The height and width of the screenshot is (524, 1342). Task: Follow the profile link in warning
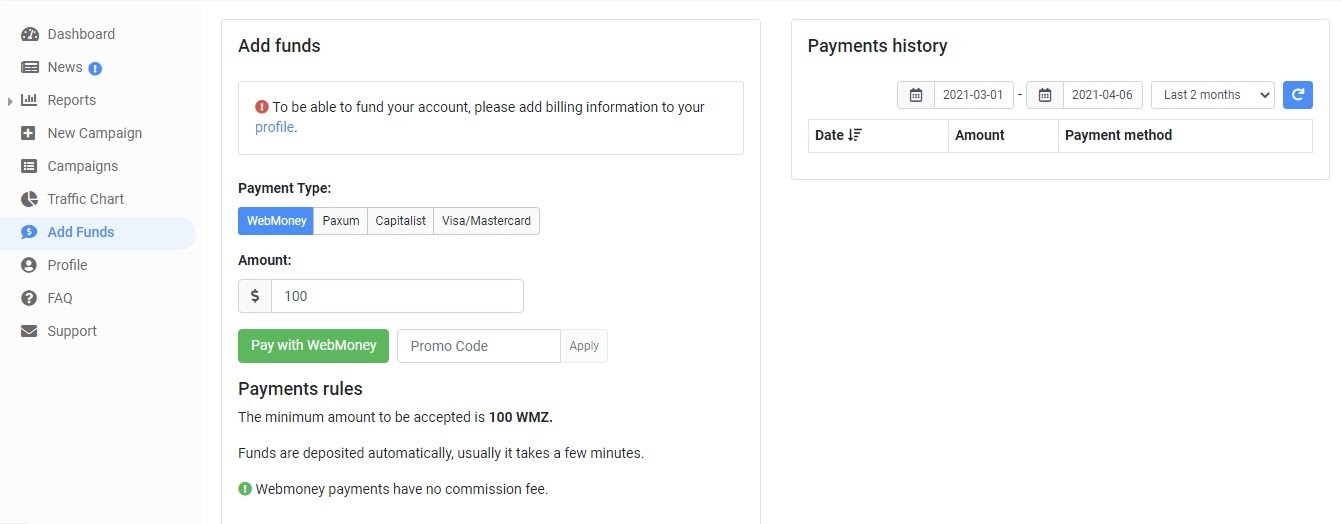tap(275, 127)
